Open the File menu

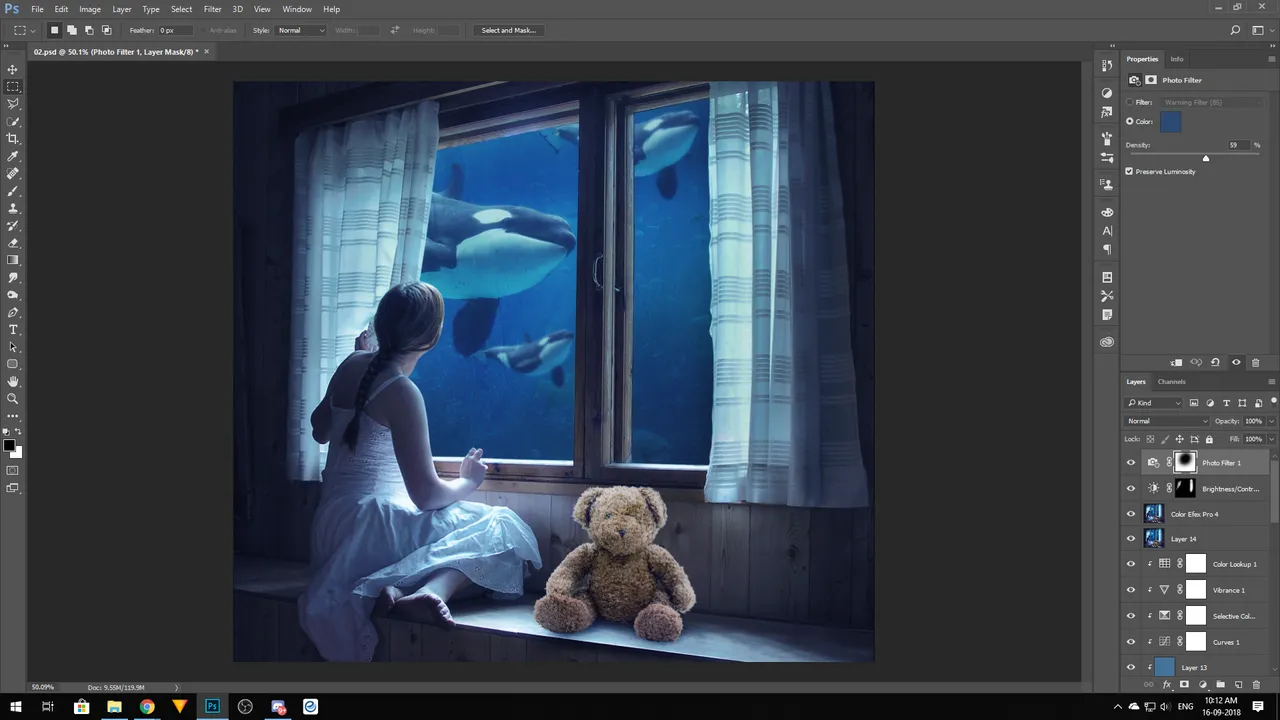37,9
